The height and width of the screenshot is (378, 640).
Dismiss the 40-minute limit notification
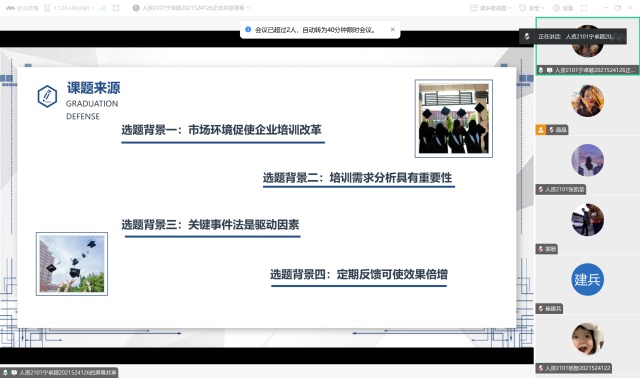[x=393, y=29]
